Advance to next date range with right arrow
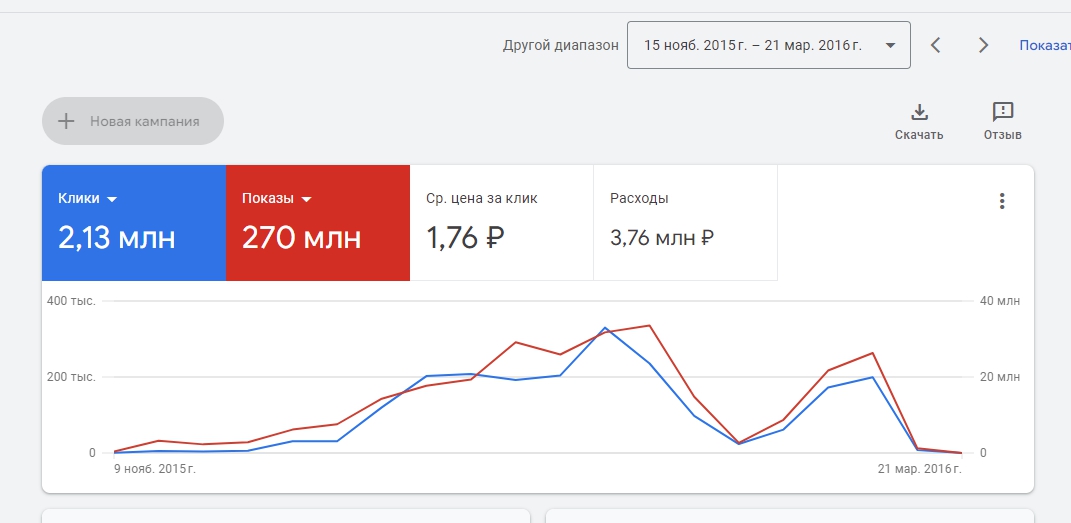 [x=983, y=45]
